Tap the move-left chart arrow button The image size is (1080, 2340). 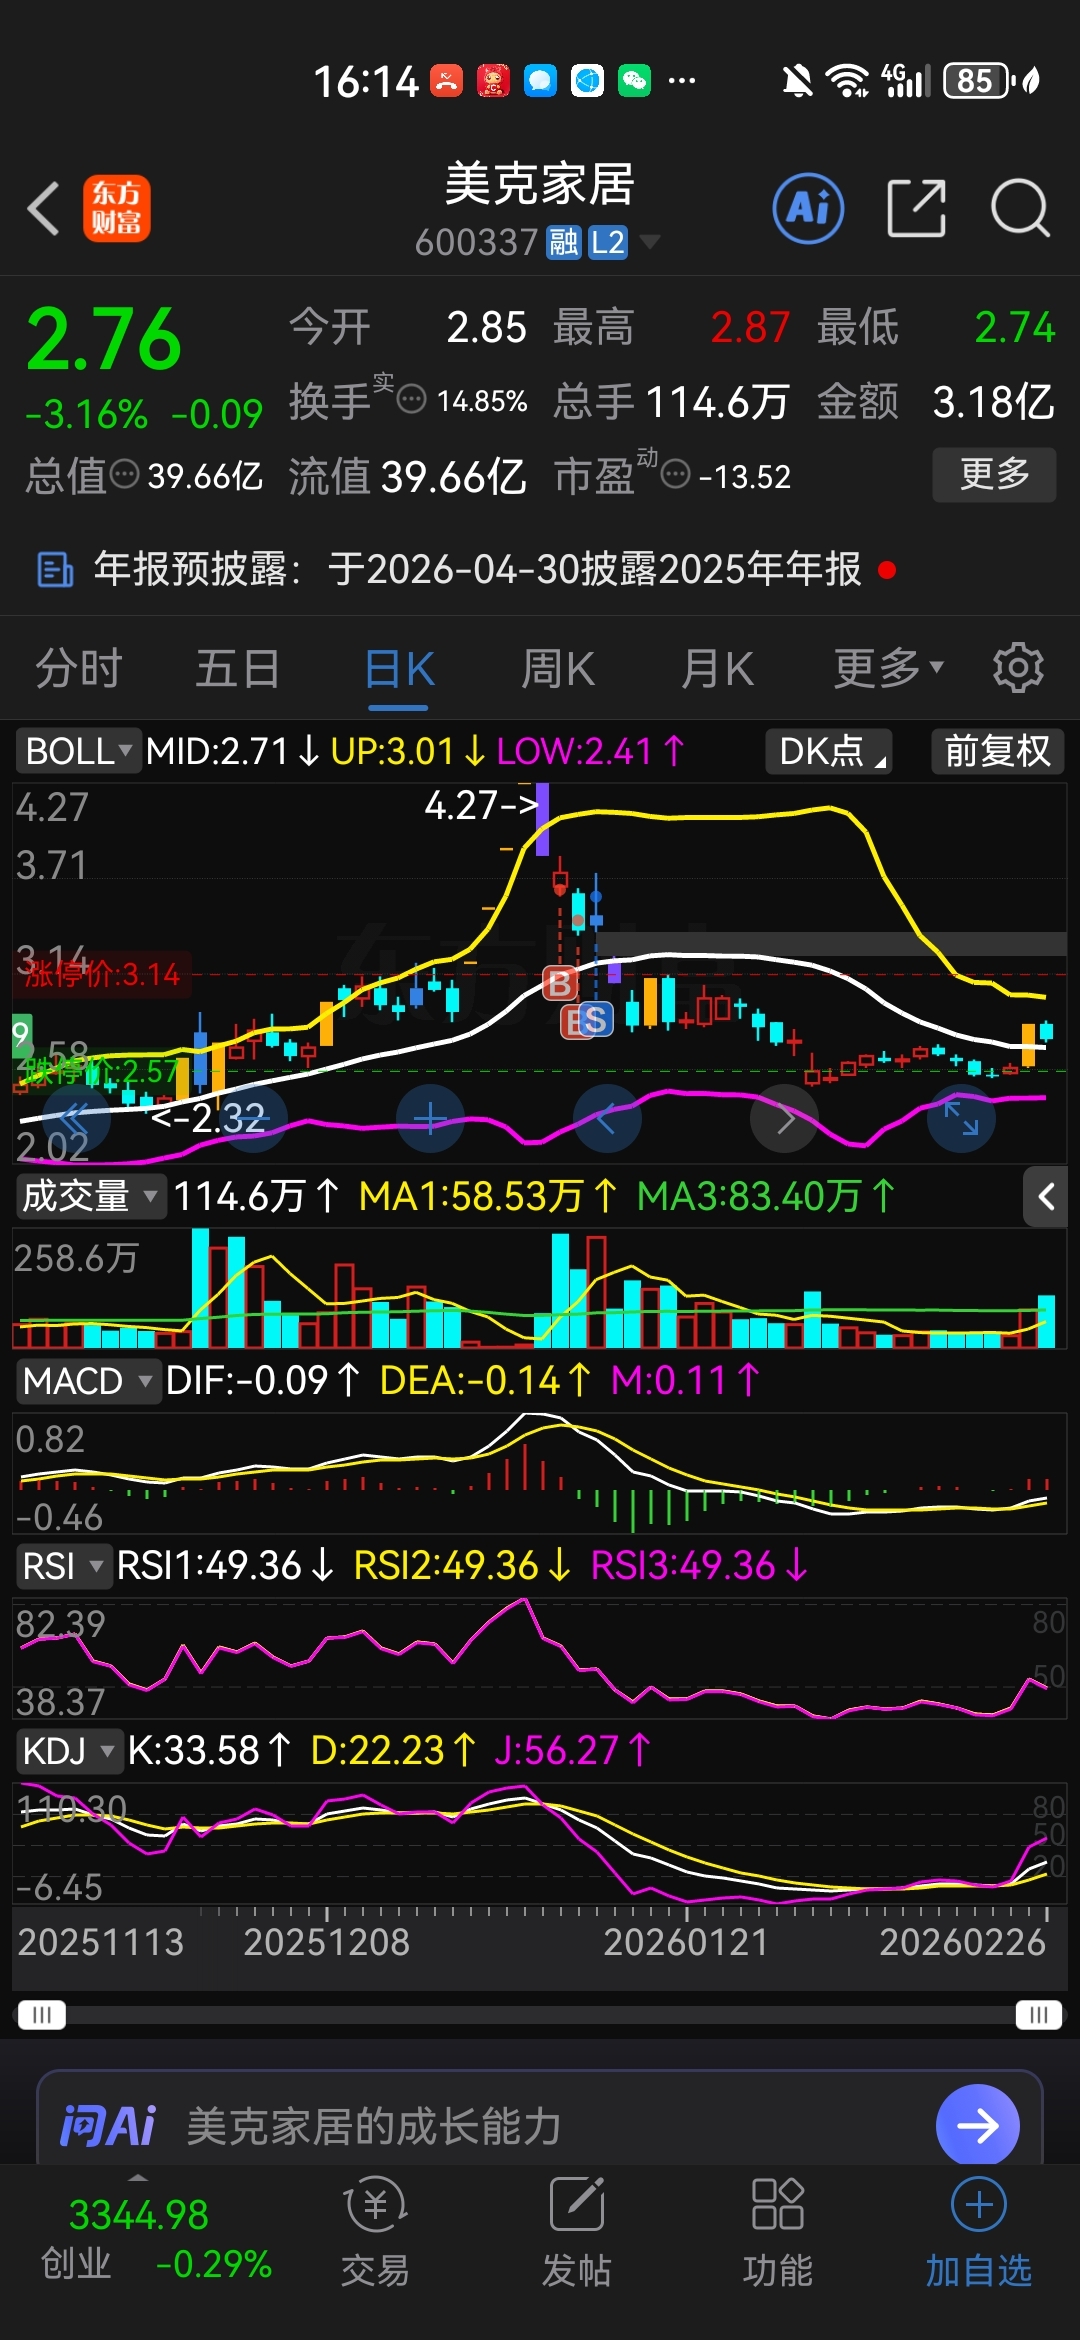click(606, 1119)
